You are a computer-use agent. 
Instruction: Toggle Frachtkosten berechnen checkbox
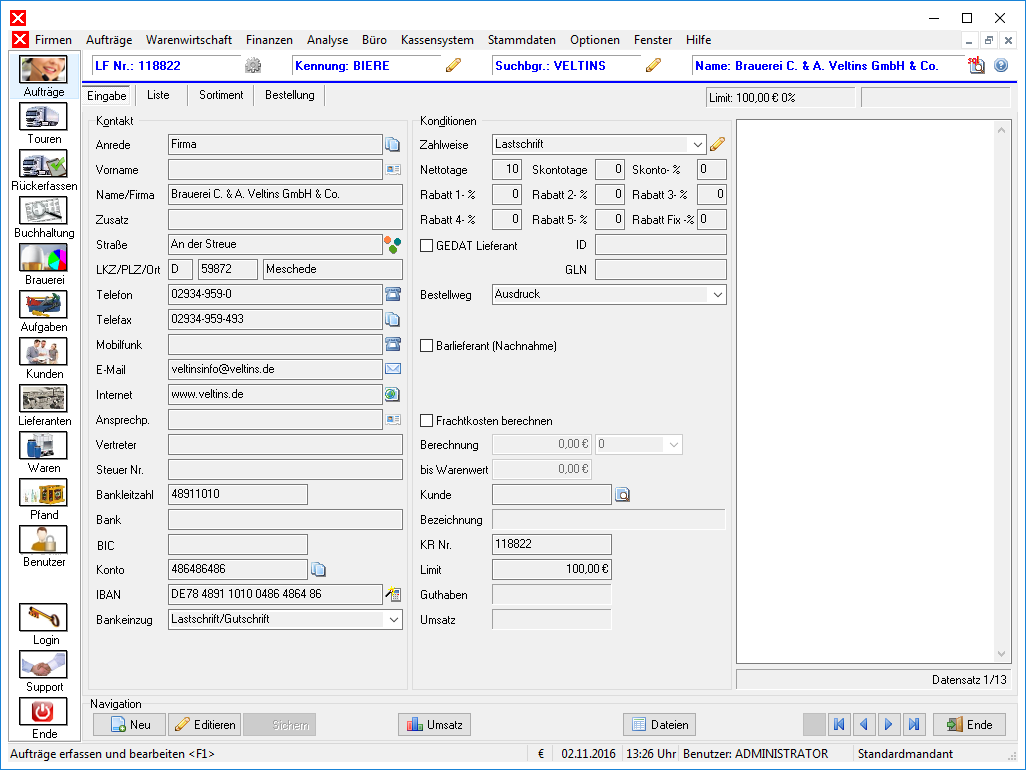coord(427,421)
